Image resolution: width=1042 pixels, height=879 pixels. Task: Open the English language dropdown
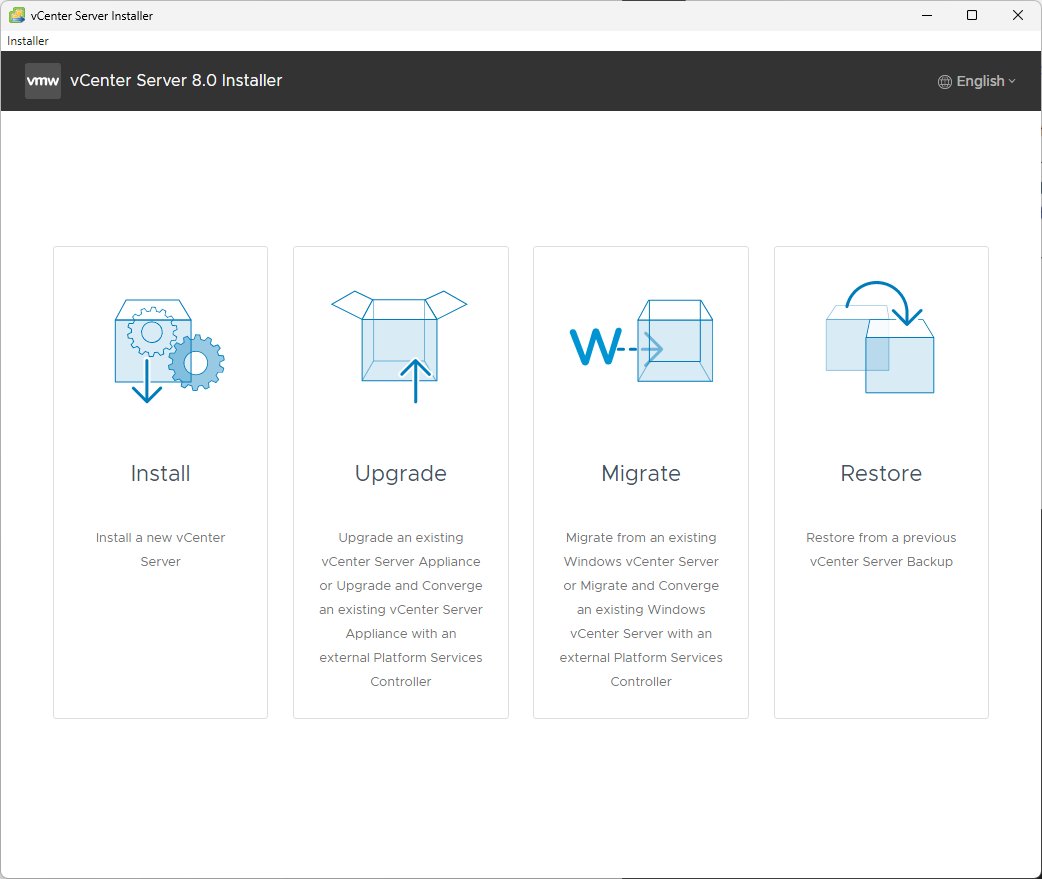coord(977,81)
